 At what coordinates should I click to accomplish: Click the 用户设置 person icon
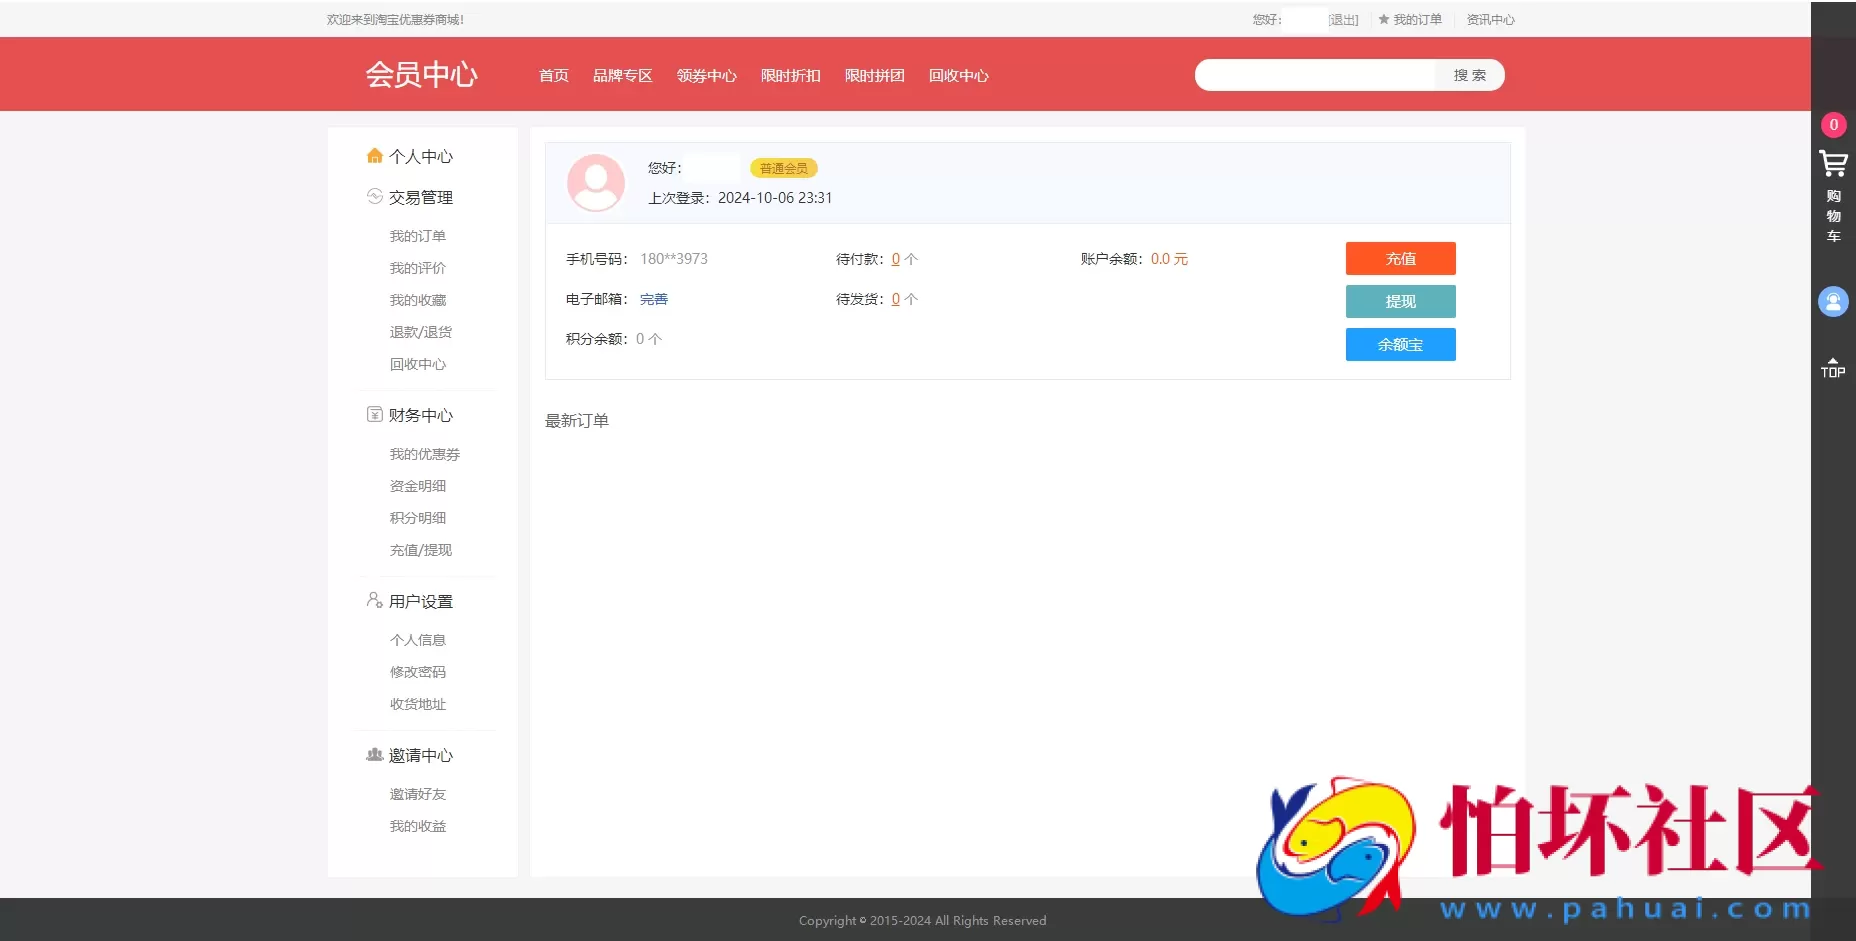(x=374, y=600)
